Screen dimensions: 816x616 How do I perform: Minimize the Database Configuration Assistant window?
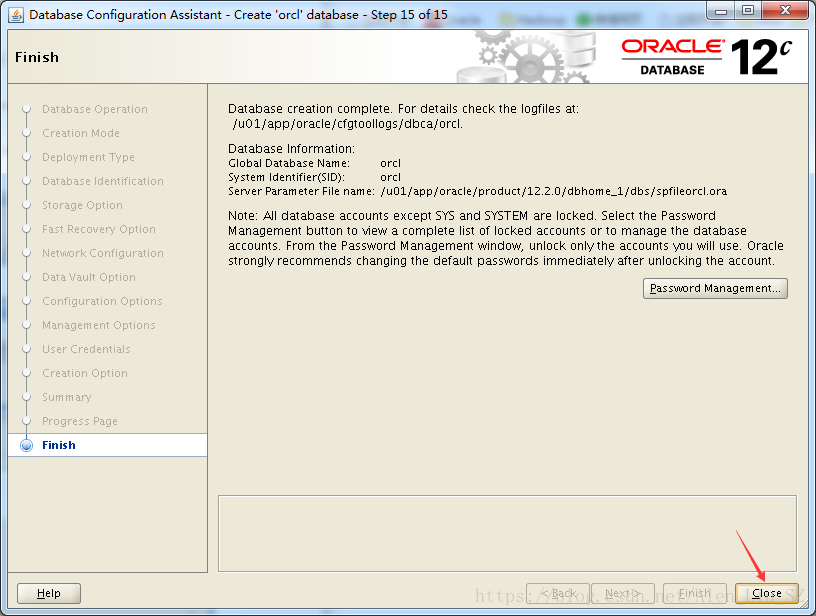(721, 11)
